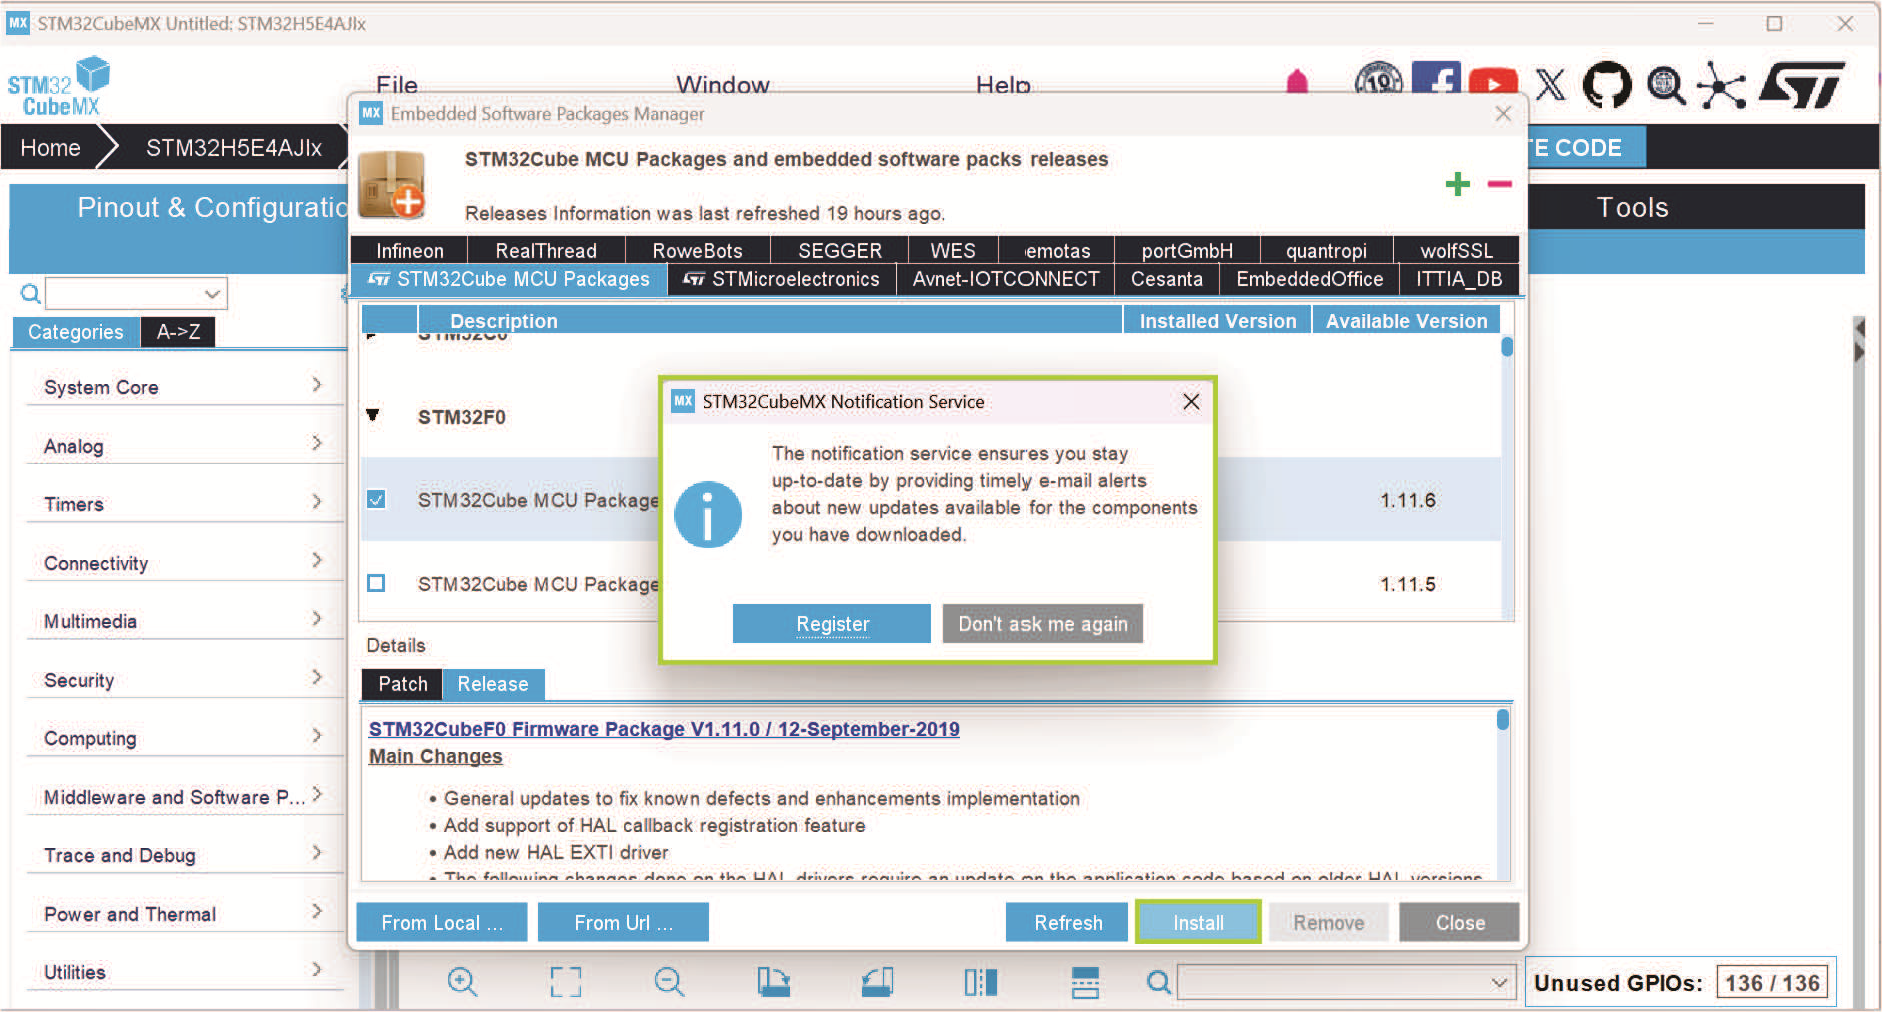This screenshot has height=1012, width=1882.
Task: Expand the Connectivity category
Action: (317, 560)
